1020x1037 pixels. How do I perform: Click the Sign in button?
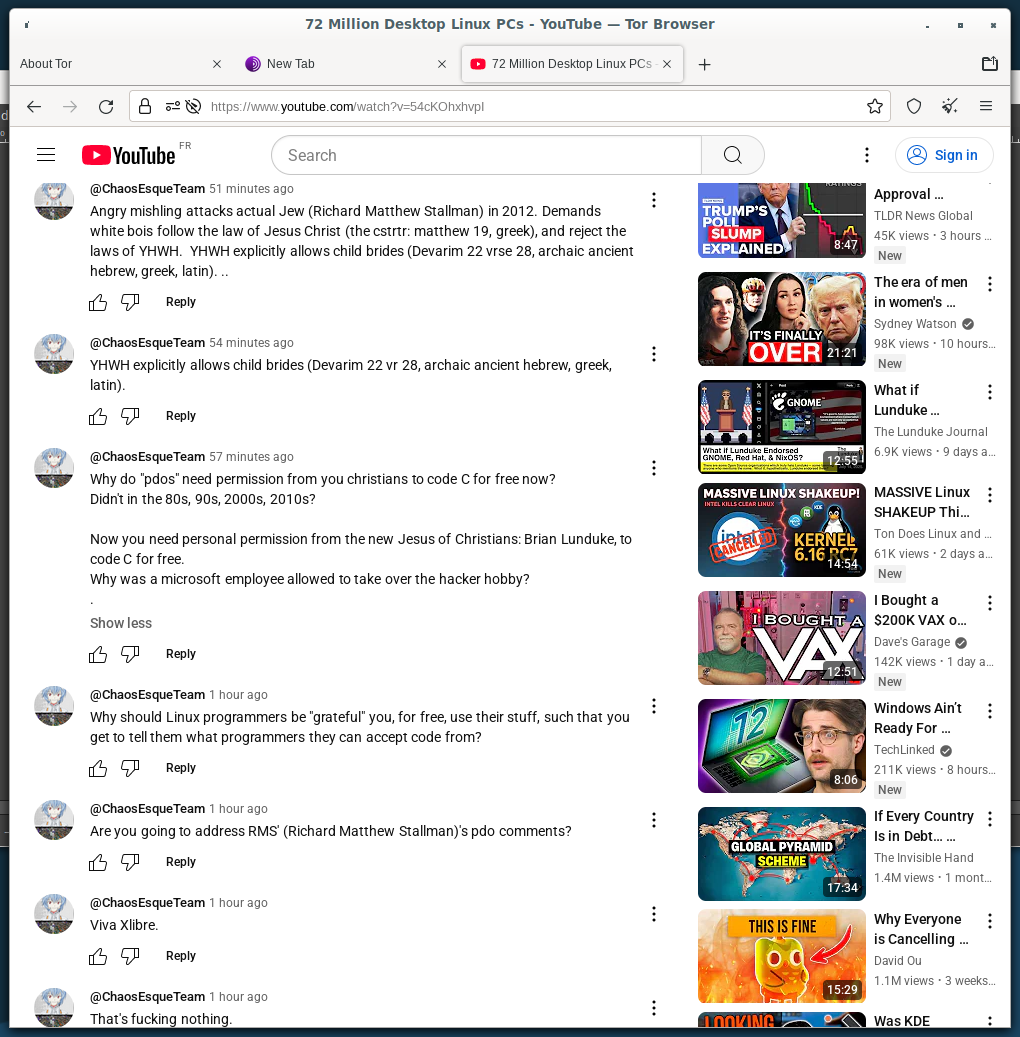[944, 155]
